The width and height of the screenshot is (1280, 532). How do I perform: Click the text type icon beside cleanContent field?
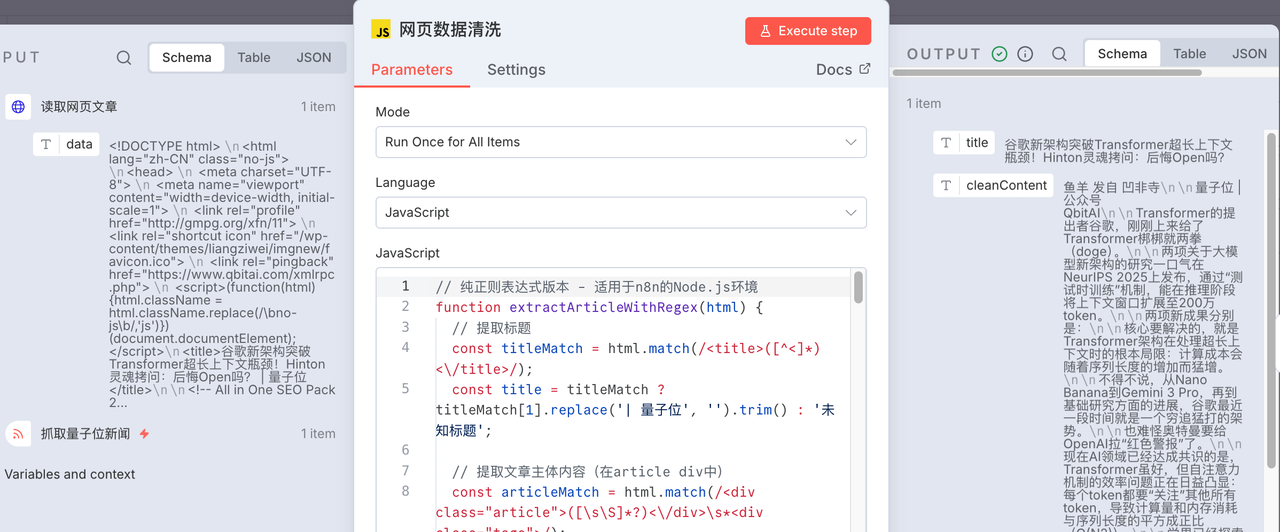click(x=946, y=185)
